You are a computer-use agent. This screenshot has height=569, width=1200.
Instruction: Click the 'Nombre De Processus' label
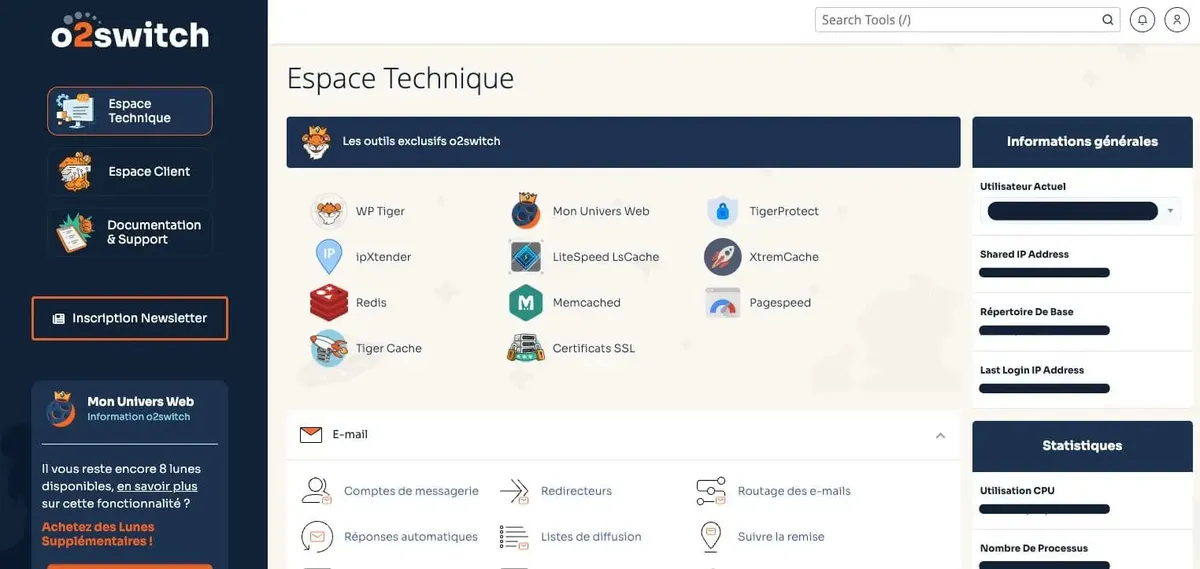(1034, 548)
